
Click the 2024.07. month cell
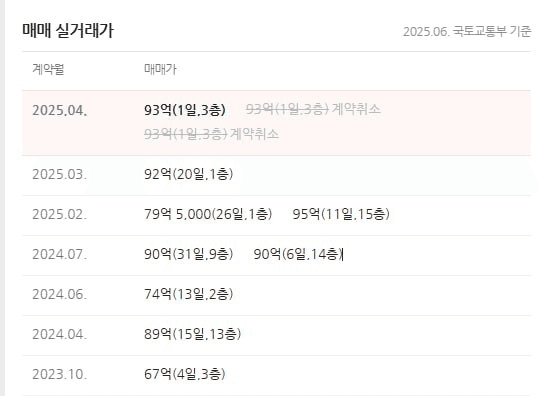click(59, 255)
